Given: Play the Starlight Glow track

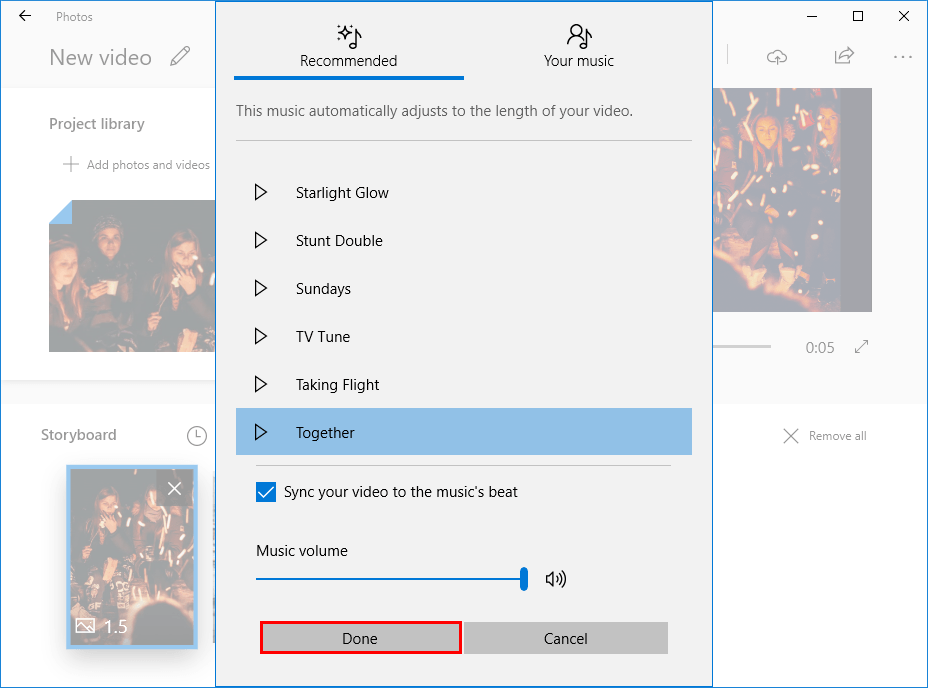Looking at the screenshot, I should pyautogui.click(x=261, y=192).
